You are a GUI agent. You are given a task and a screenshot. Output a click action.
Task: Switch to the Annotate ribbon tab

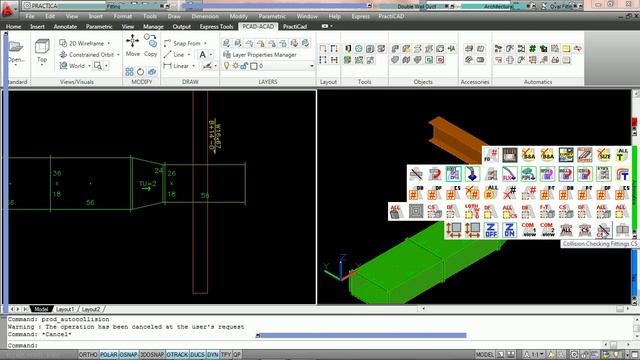[x=65, y=27]
